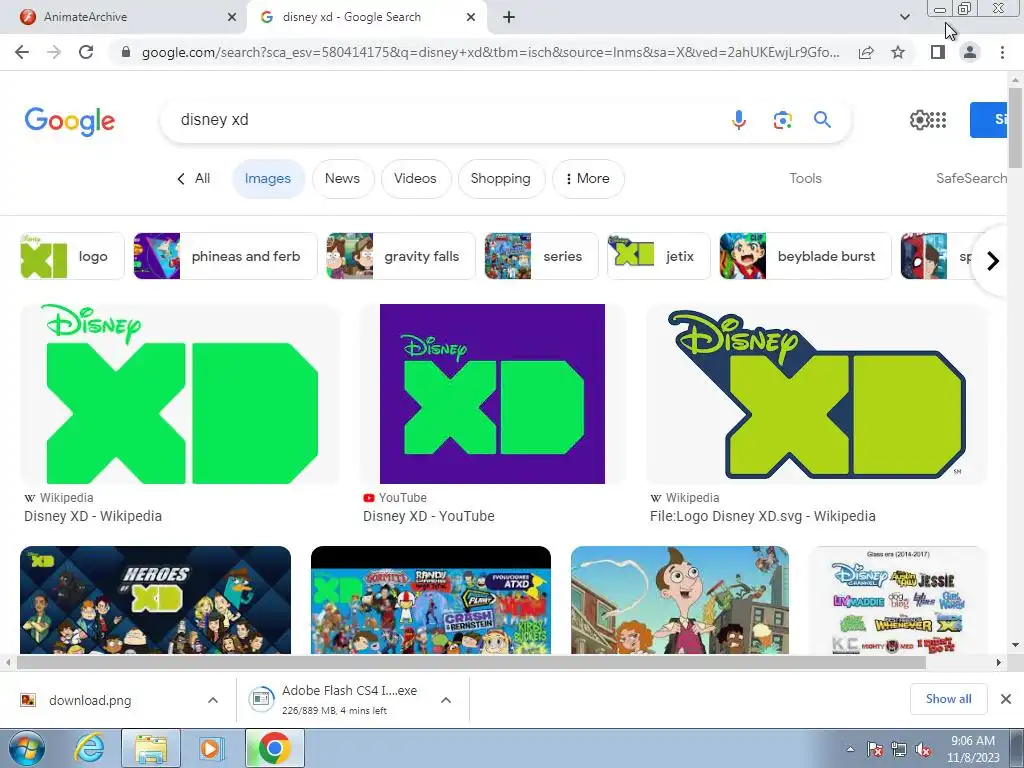Filter by beyblade burst chip
This screenshot has width=1024, height=768.
tap(805, 256)
